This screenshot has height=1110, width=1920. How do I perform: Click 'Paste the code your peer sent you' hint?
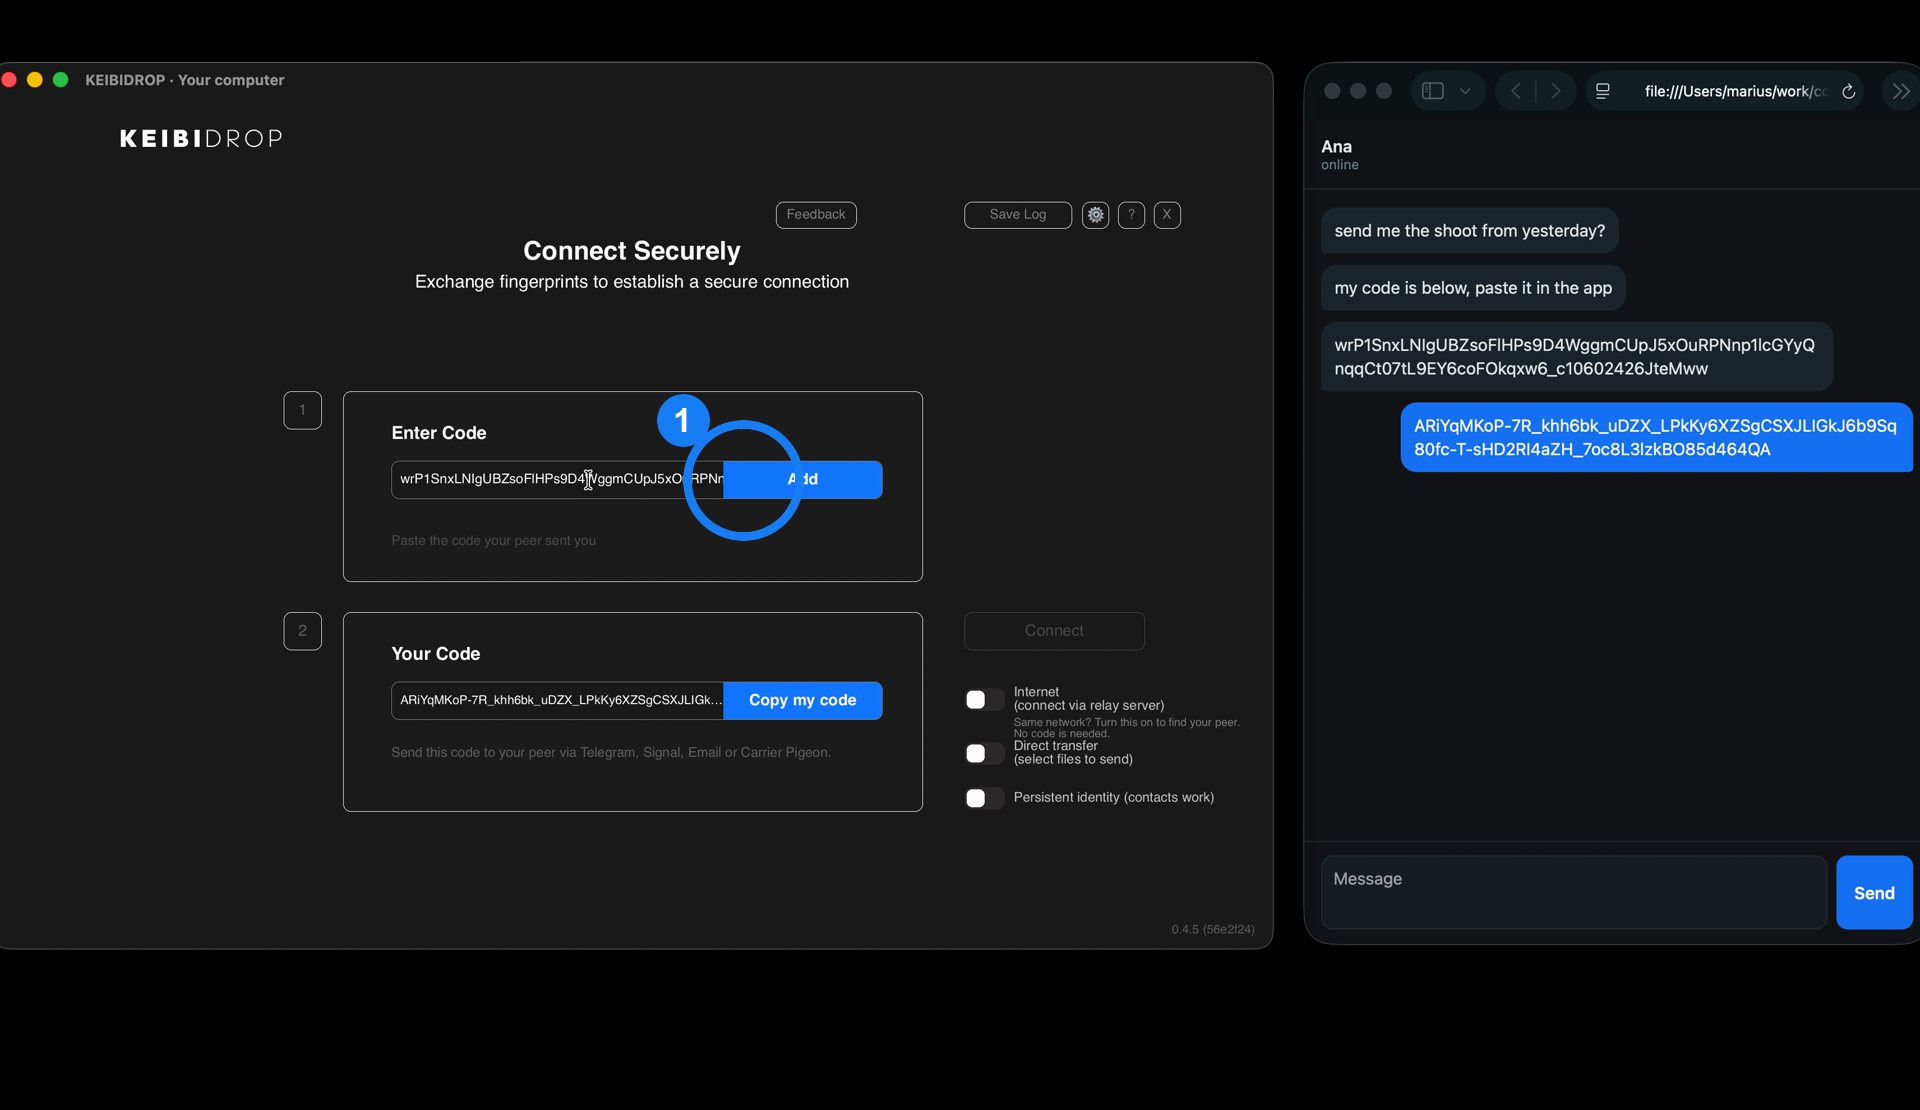tap(493, 541)
